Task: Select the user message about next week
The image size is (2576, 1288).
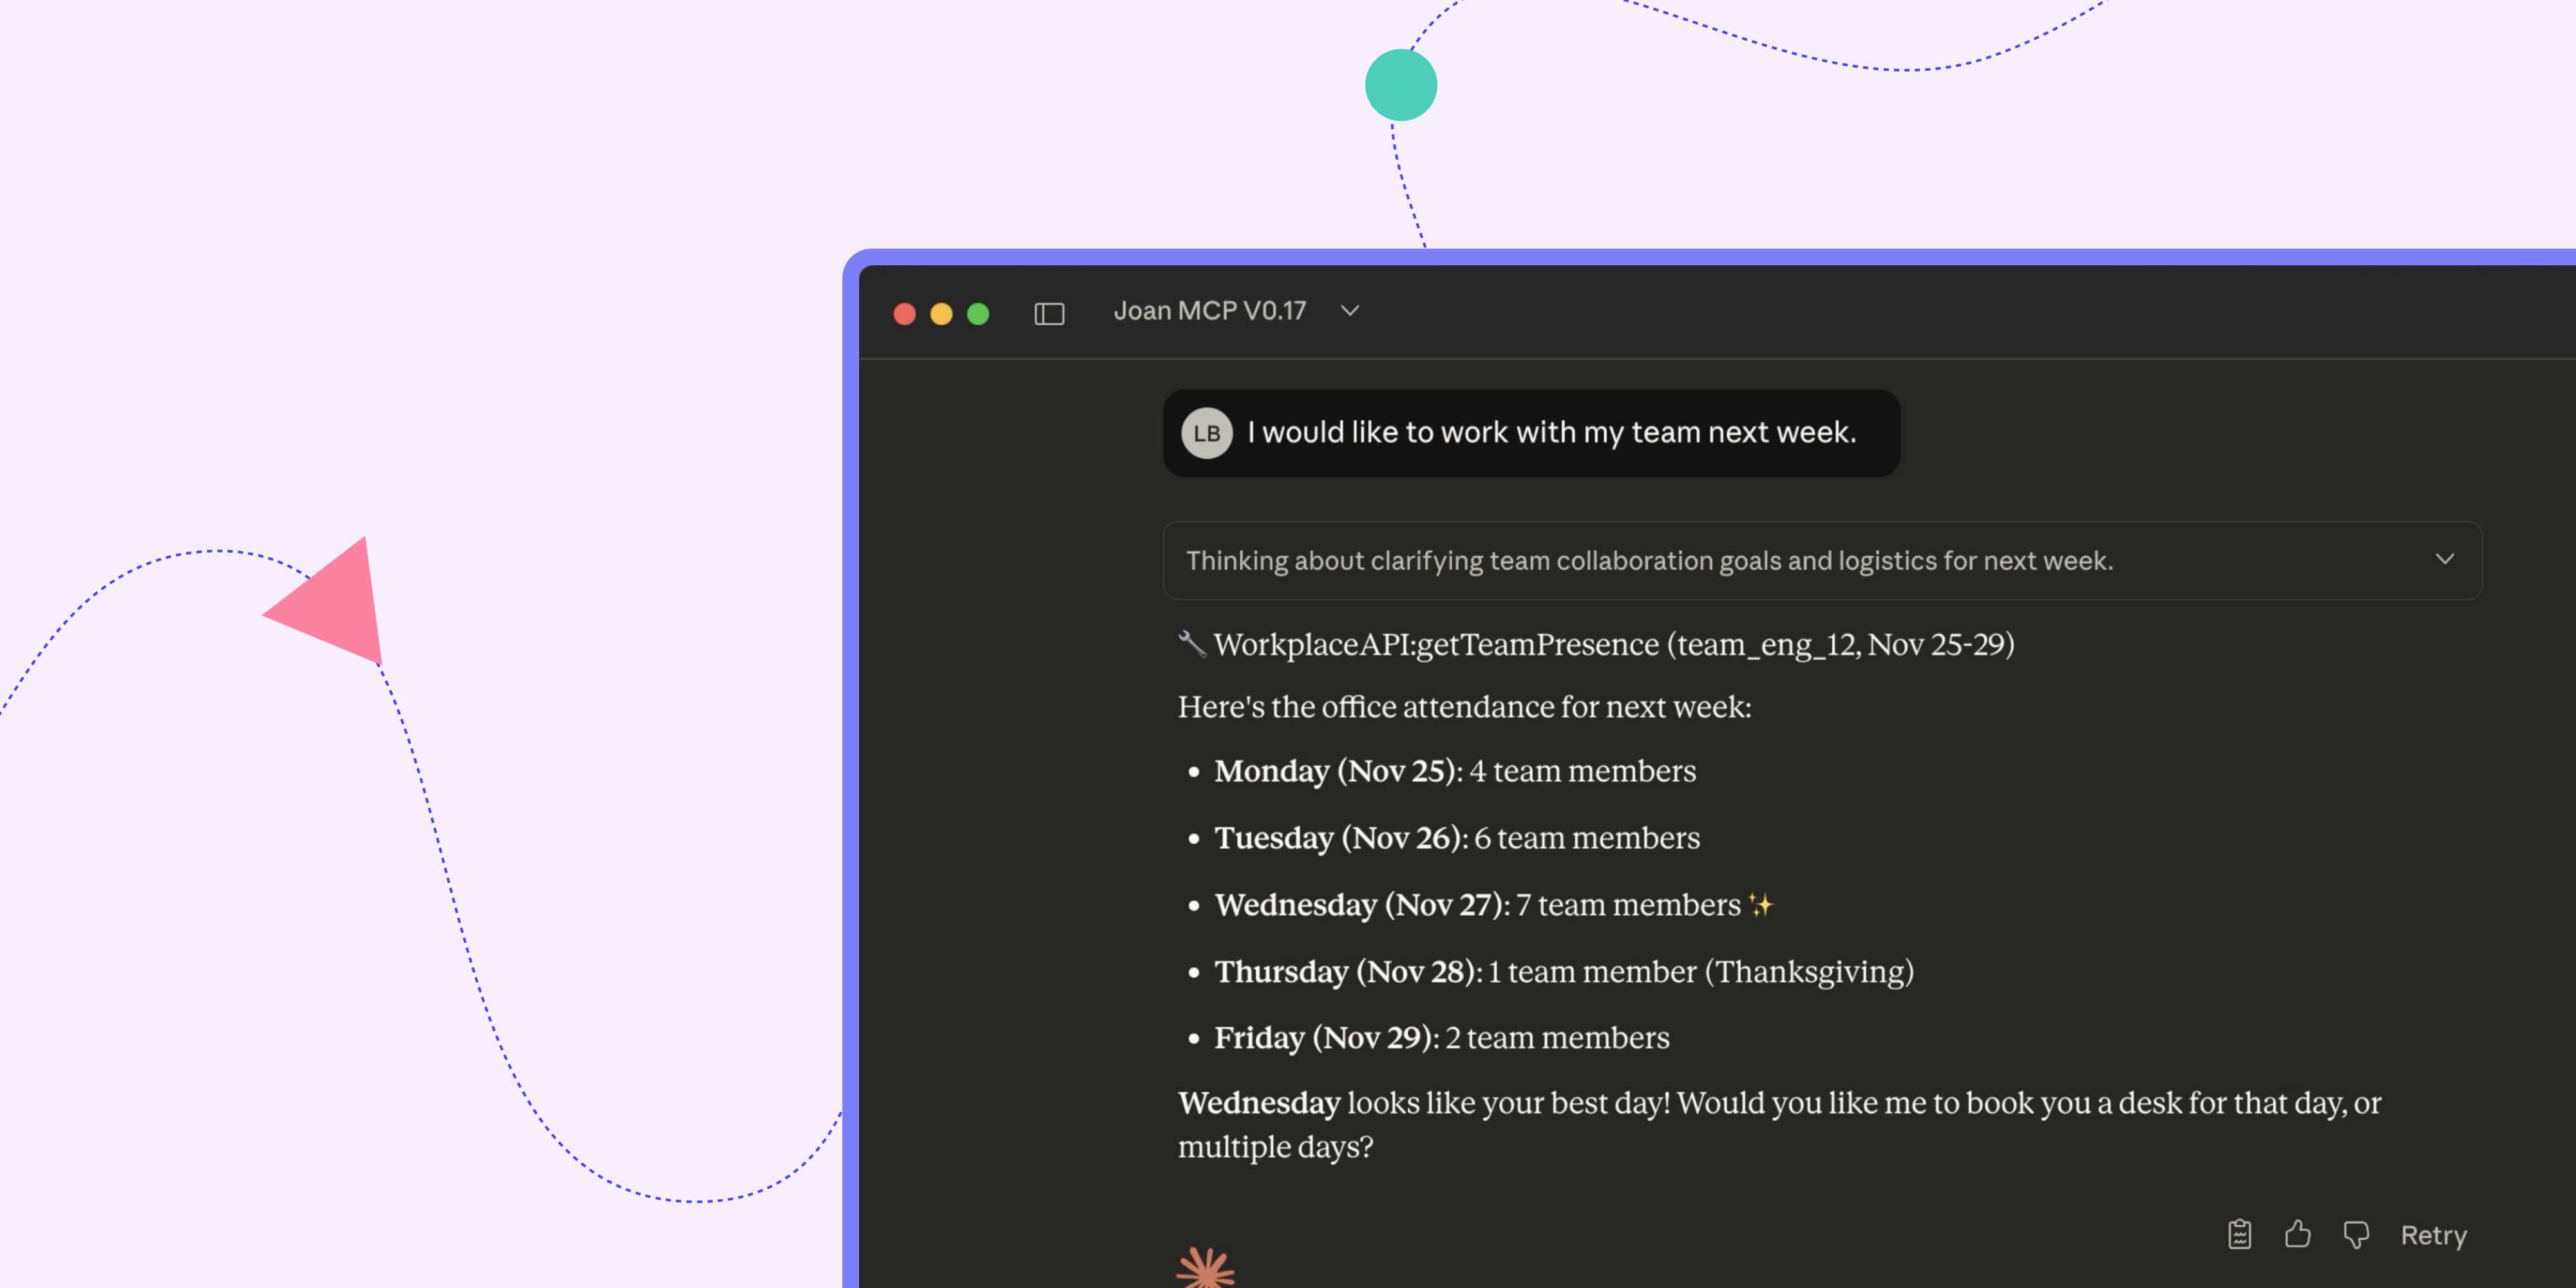Action: pos(1551,433)
